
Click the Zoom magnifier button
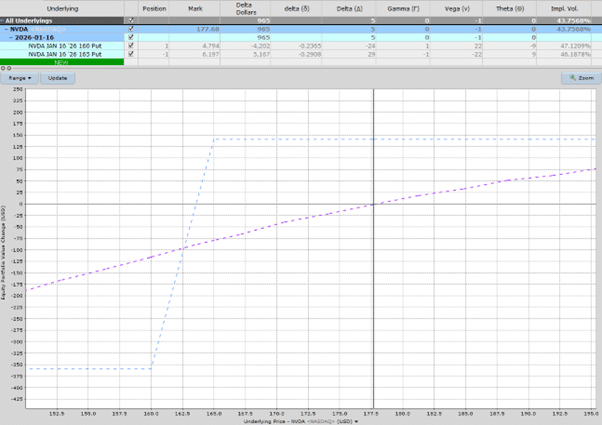pyautogui.click(x=578, y=77)
